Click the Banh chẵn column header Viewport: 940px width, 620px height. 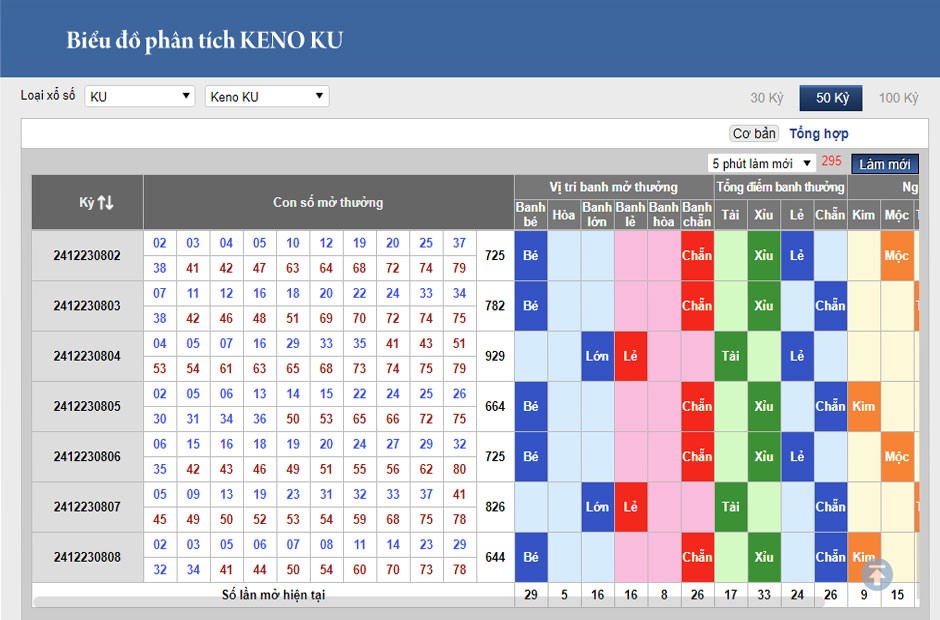(697, 215)
